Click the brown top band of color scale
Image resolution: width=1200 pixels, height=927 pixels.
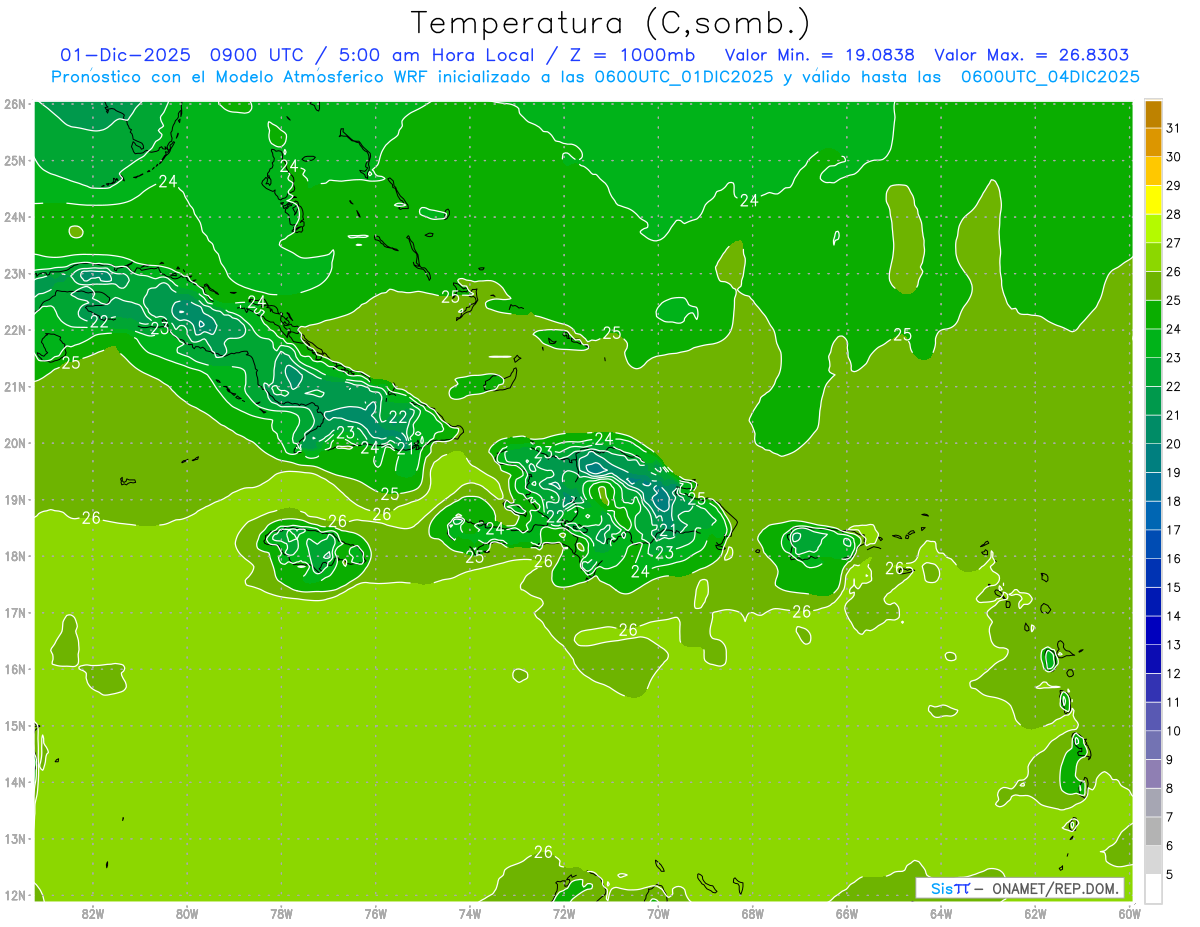tap(1153, 115)
